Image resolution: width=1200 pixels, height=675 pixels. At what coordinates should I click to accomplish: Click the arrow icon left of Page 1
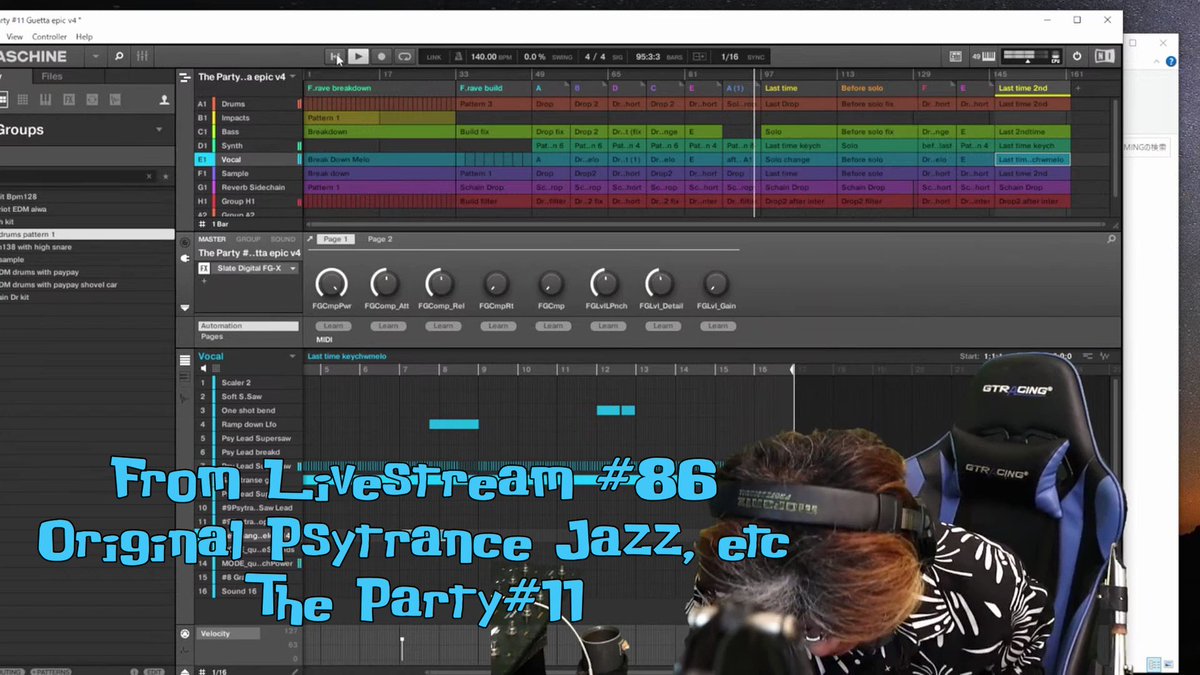point(310,239)
